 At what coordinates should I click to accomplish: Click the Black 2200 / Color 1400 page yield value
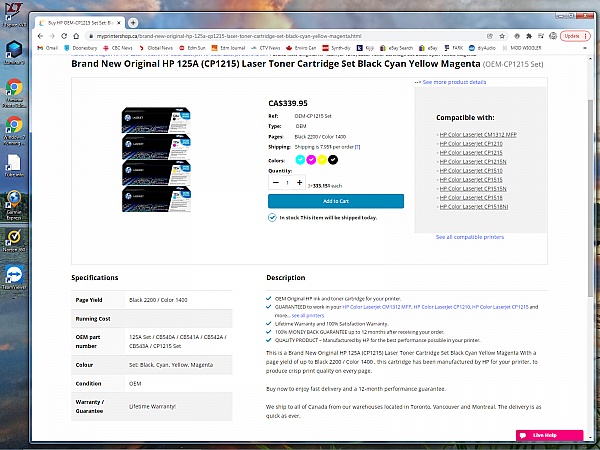(x=158, y=300)
